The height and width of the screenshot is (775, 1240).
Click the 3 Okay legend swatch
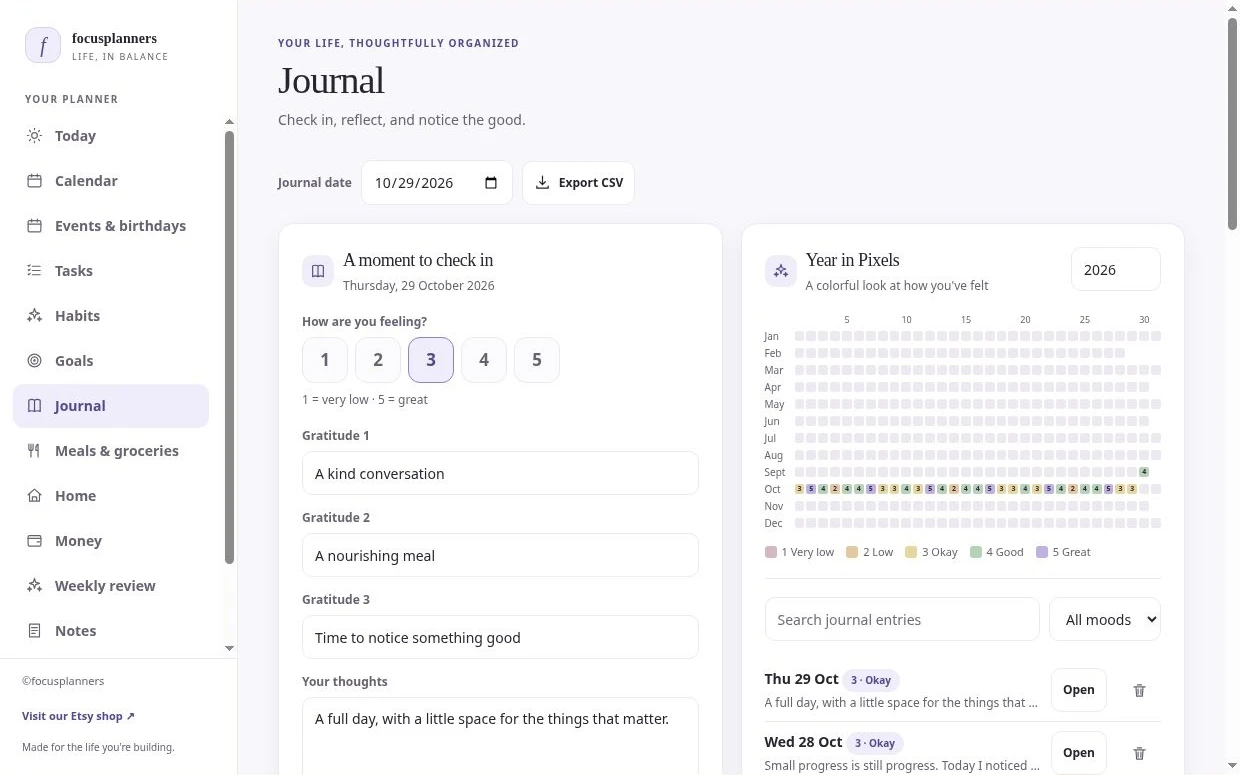pos(911,552)
